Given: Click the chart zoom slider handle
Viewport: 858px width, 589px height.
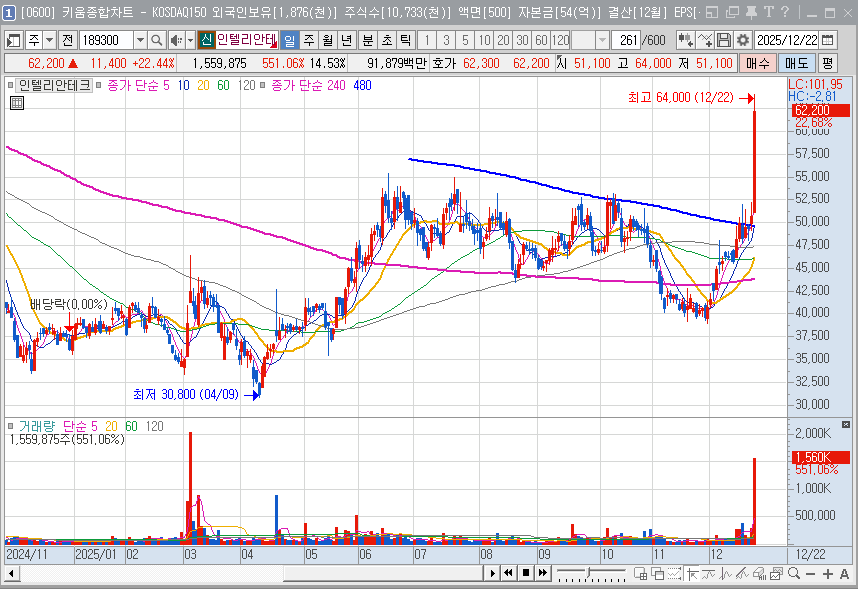Looking at the screenshot, I should (589, 573).
